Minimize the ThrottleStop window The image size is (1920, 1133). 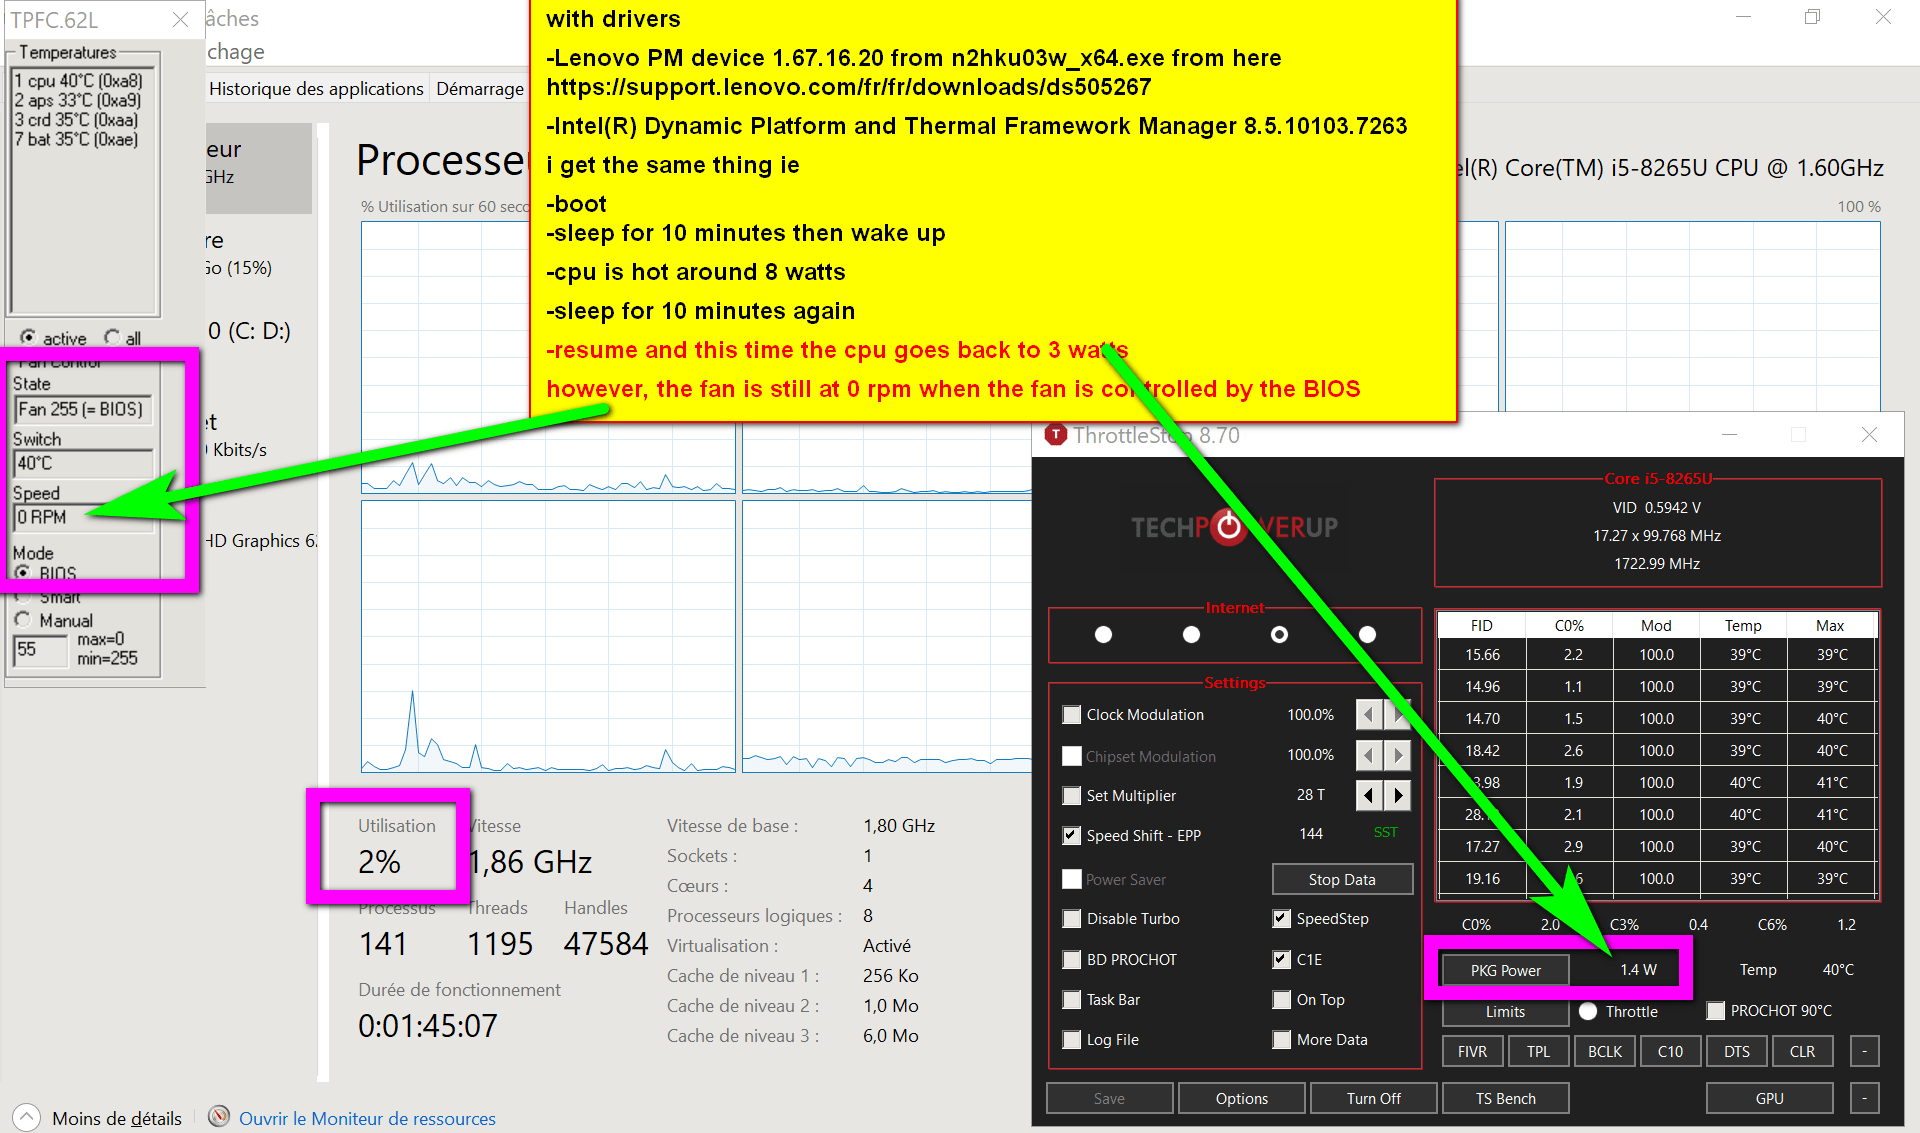(1729, 435)
